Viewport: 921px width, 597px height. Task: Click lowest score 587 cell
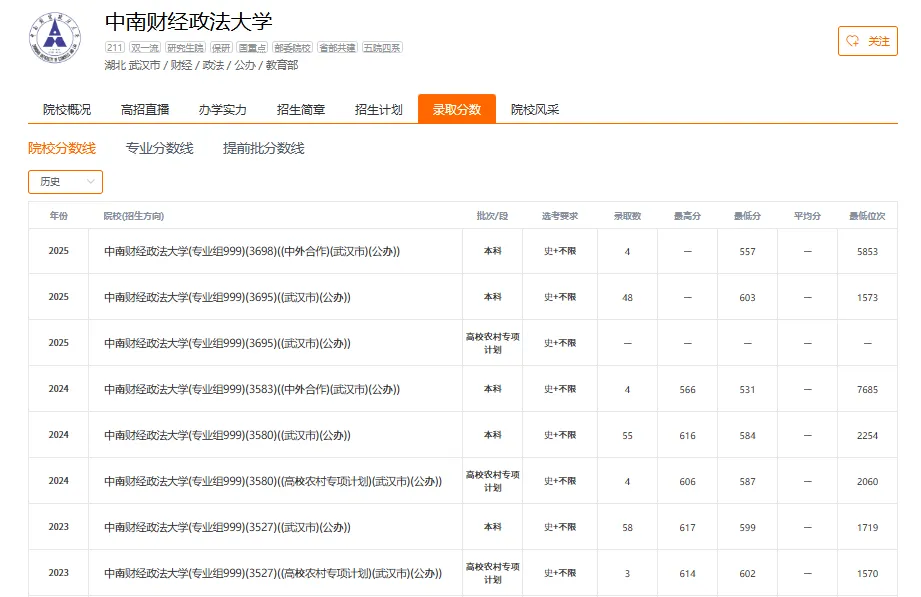tap(747, 481)
